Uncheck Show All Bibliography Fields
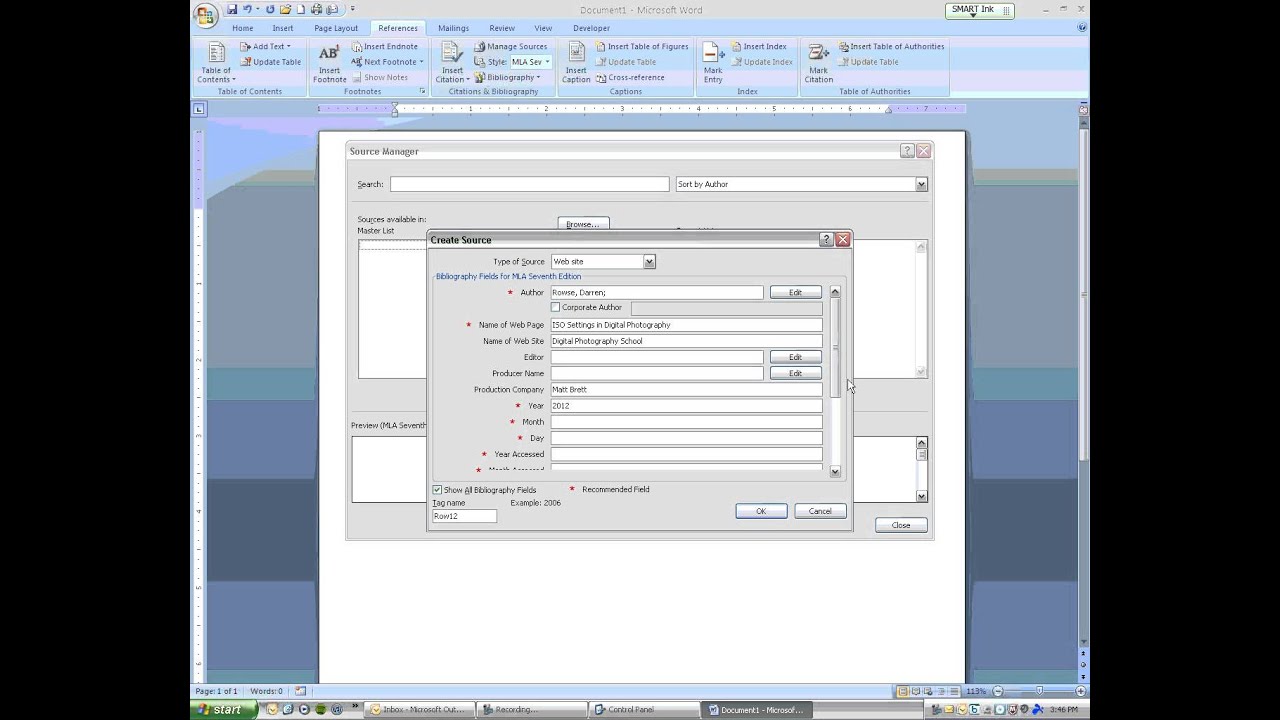 [437, 490]
